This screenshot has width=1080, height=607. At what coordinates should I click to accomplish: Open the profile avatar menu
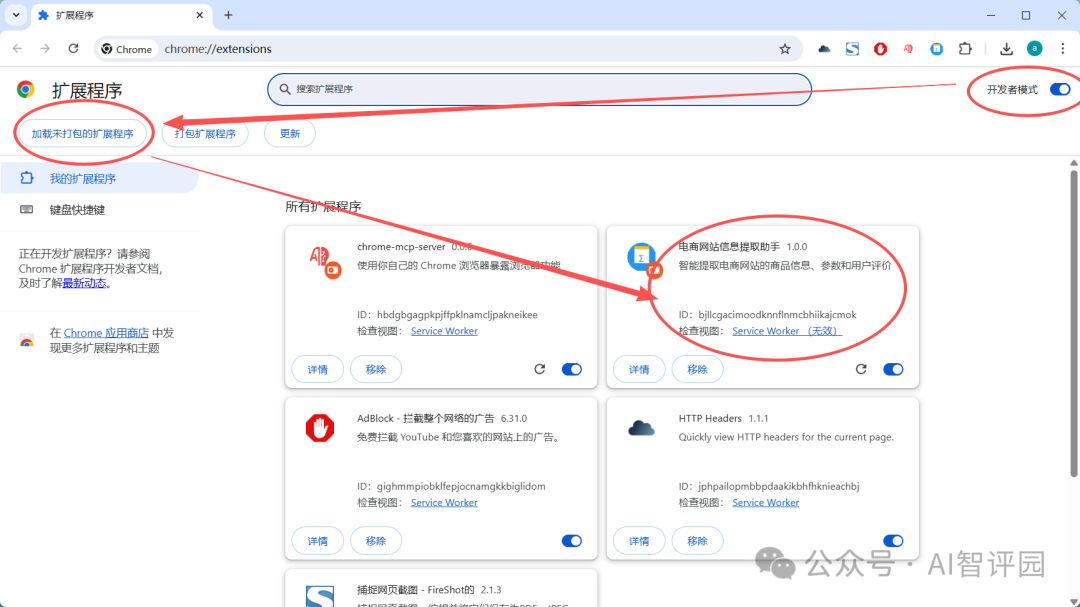coord(1034,48)
